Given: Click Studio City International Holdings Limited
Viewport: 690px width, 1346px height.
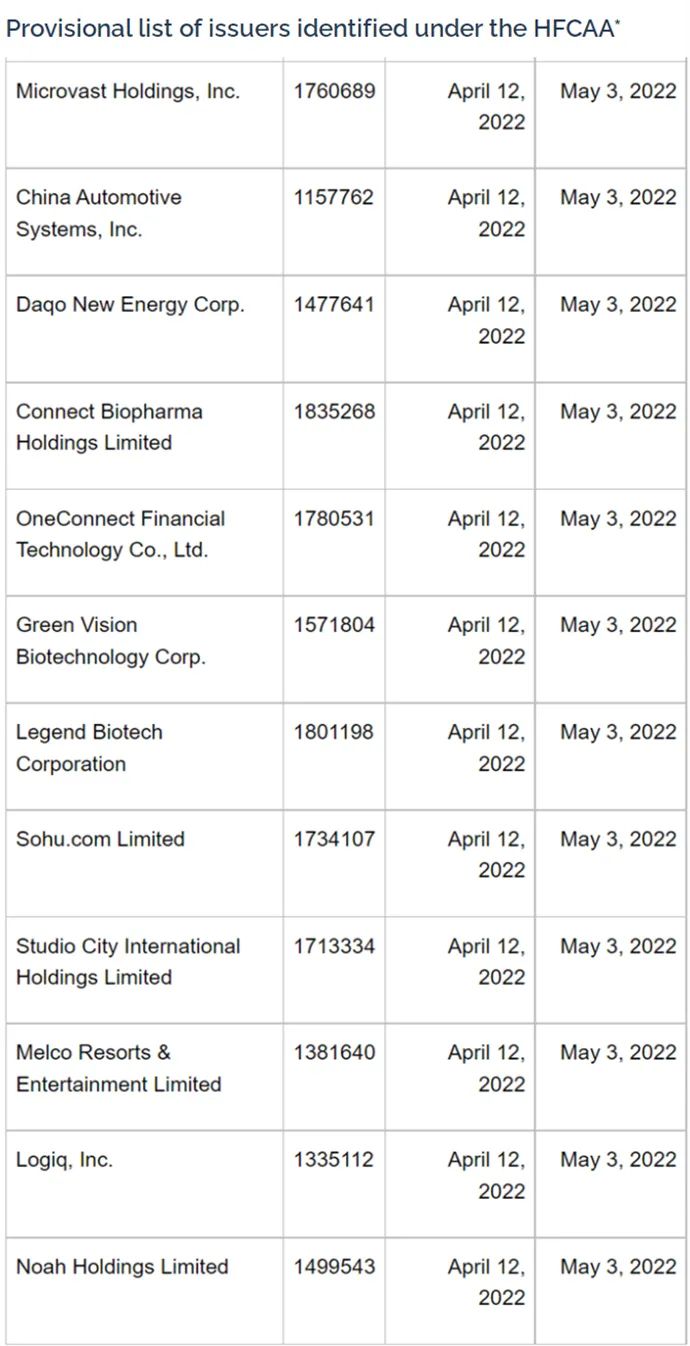Looking at the screenshot, I should [128, 962].
